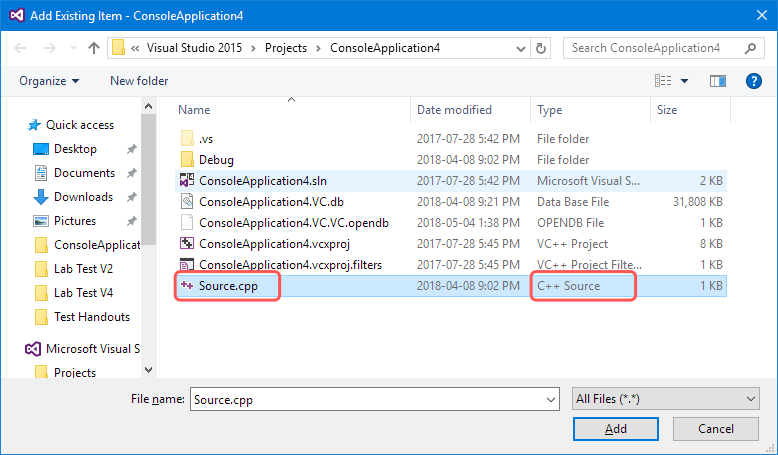Open Downloads in navigation pane
The image size is (778, 455).
83,196
